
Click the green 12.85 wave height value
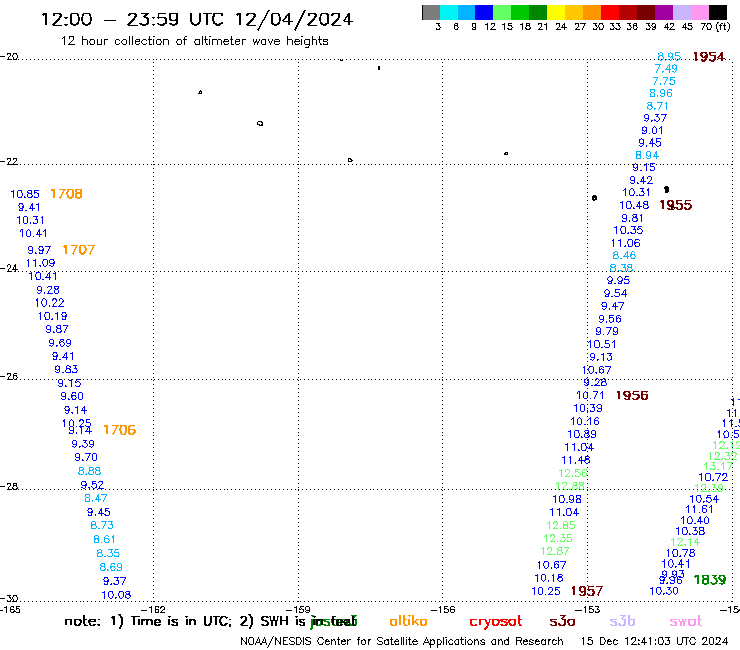point(561,525)
